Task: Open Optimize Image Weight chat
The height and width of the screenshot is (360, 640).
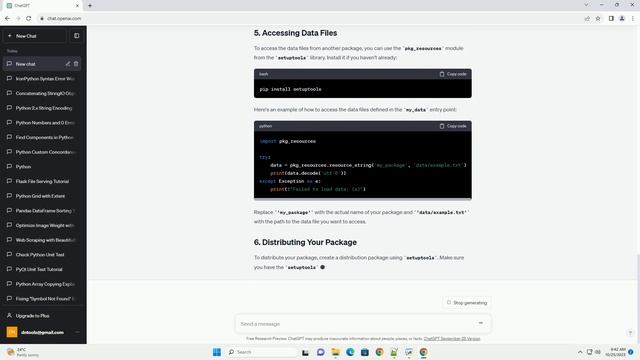Action: [43, 225]
